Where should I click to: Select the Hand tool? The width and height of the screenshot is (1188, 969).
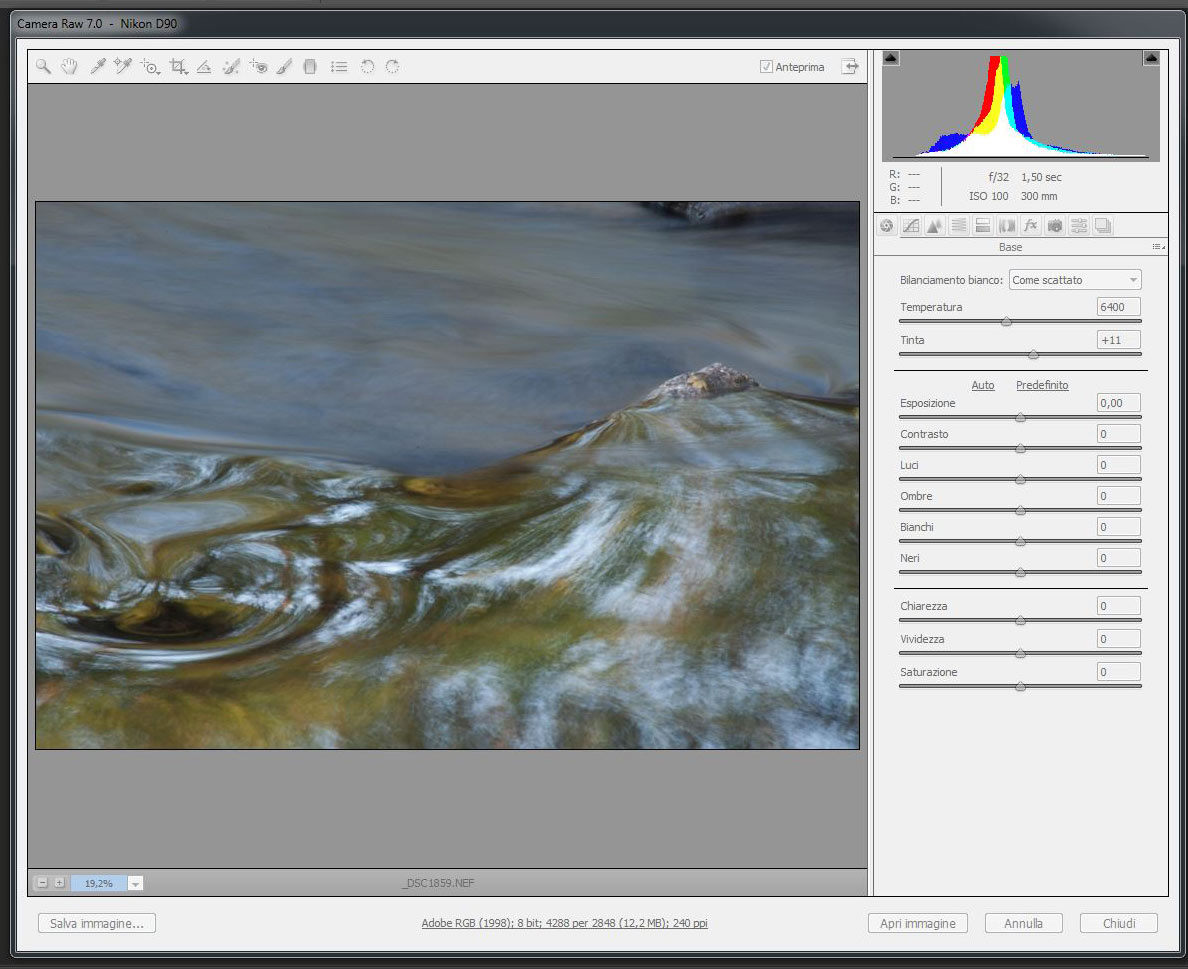(69, 67)
